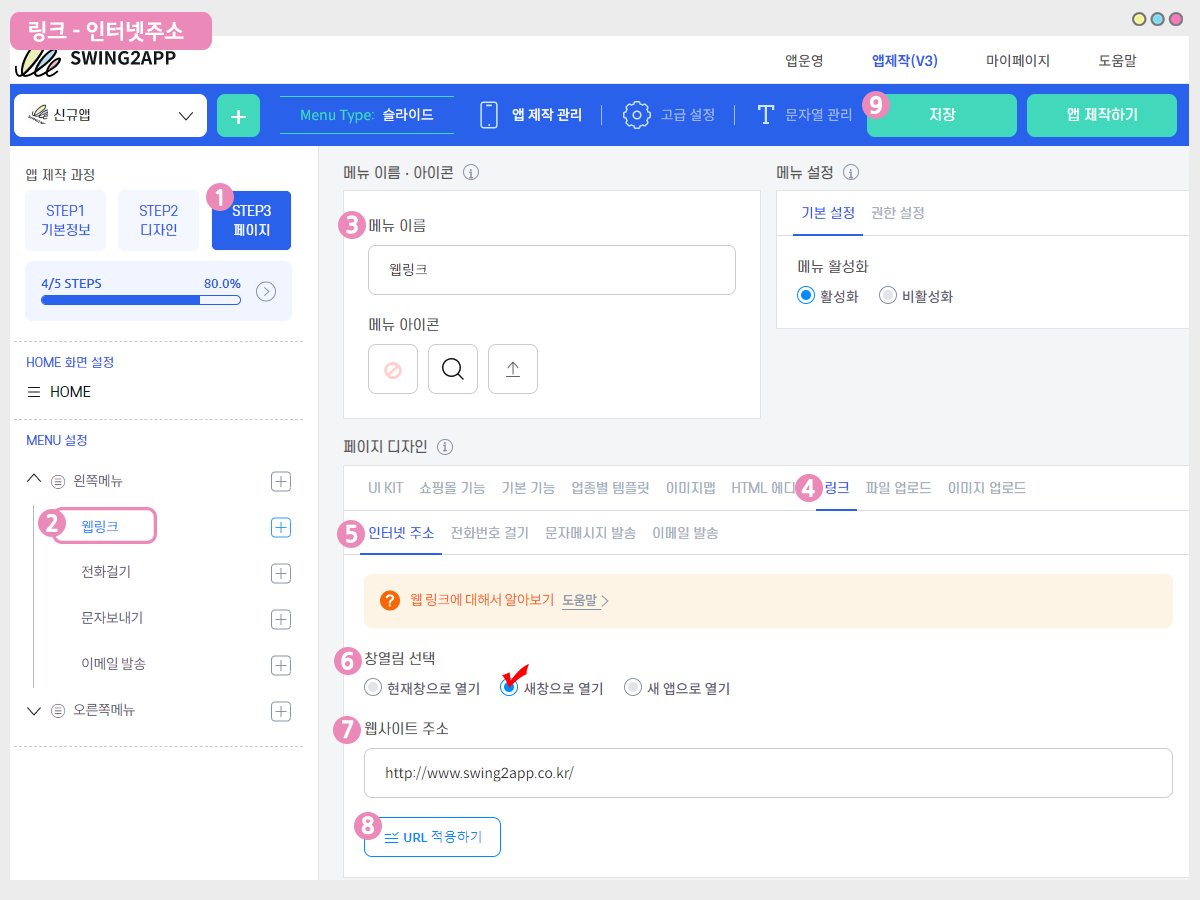Open the 권한 설정 tab
The height and width of the screenshot is (900, 1200).
[x=897, y=213]
